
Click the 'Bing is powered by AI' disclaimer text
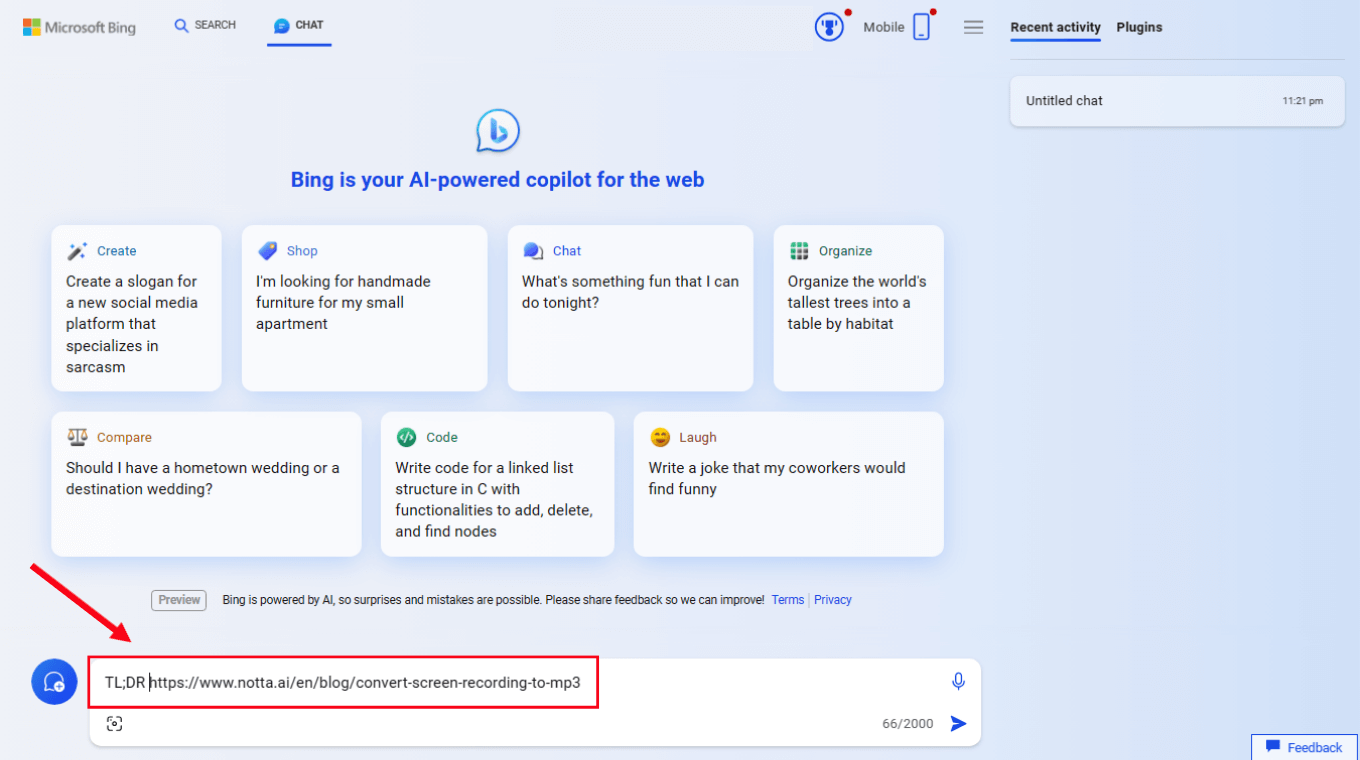point(493,600)
